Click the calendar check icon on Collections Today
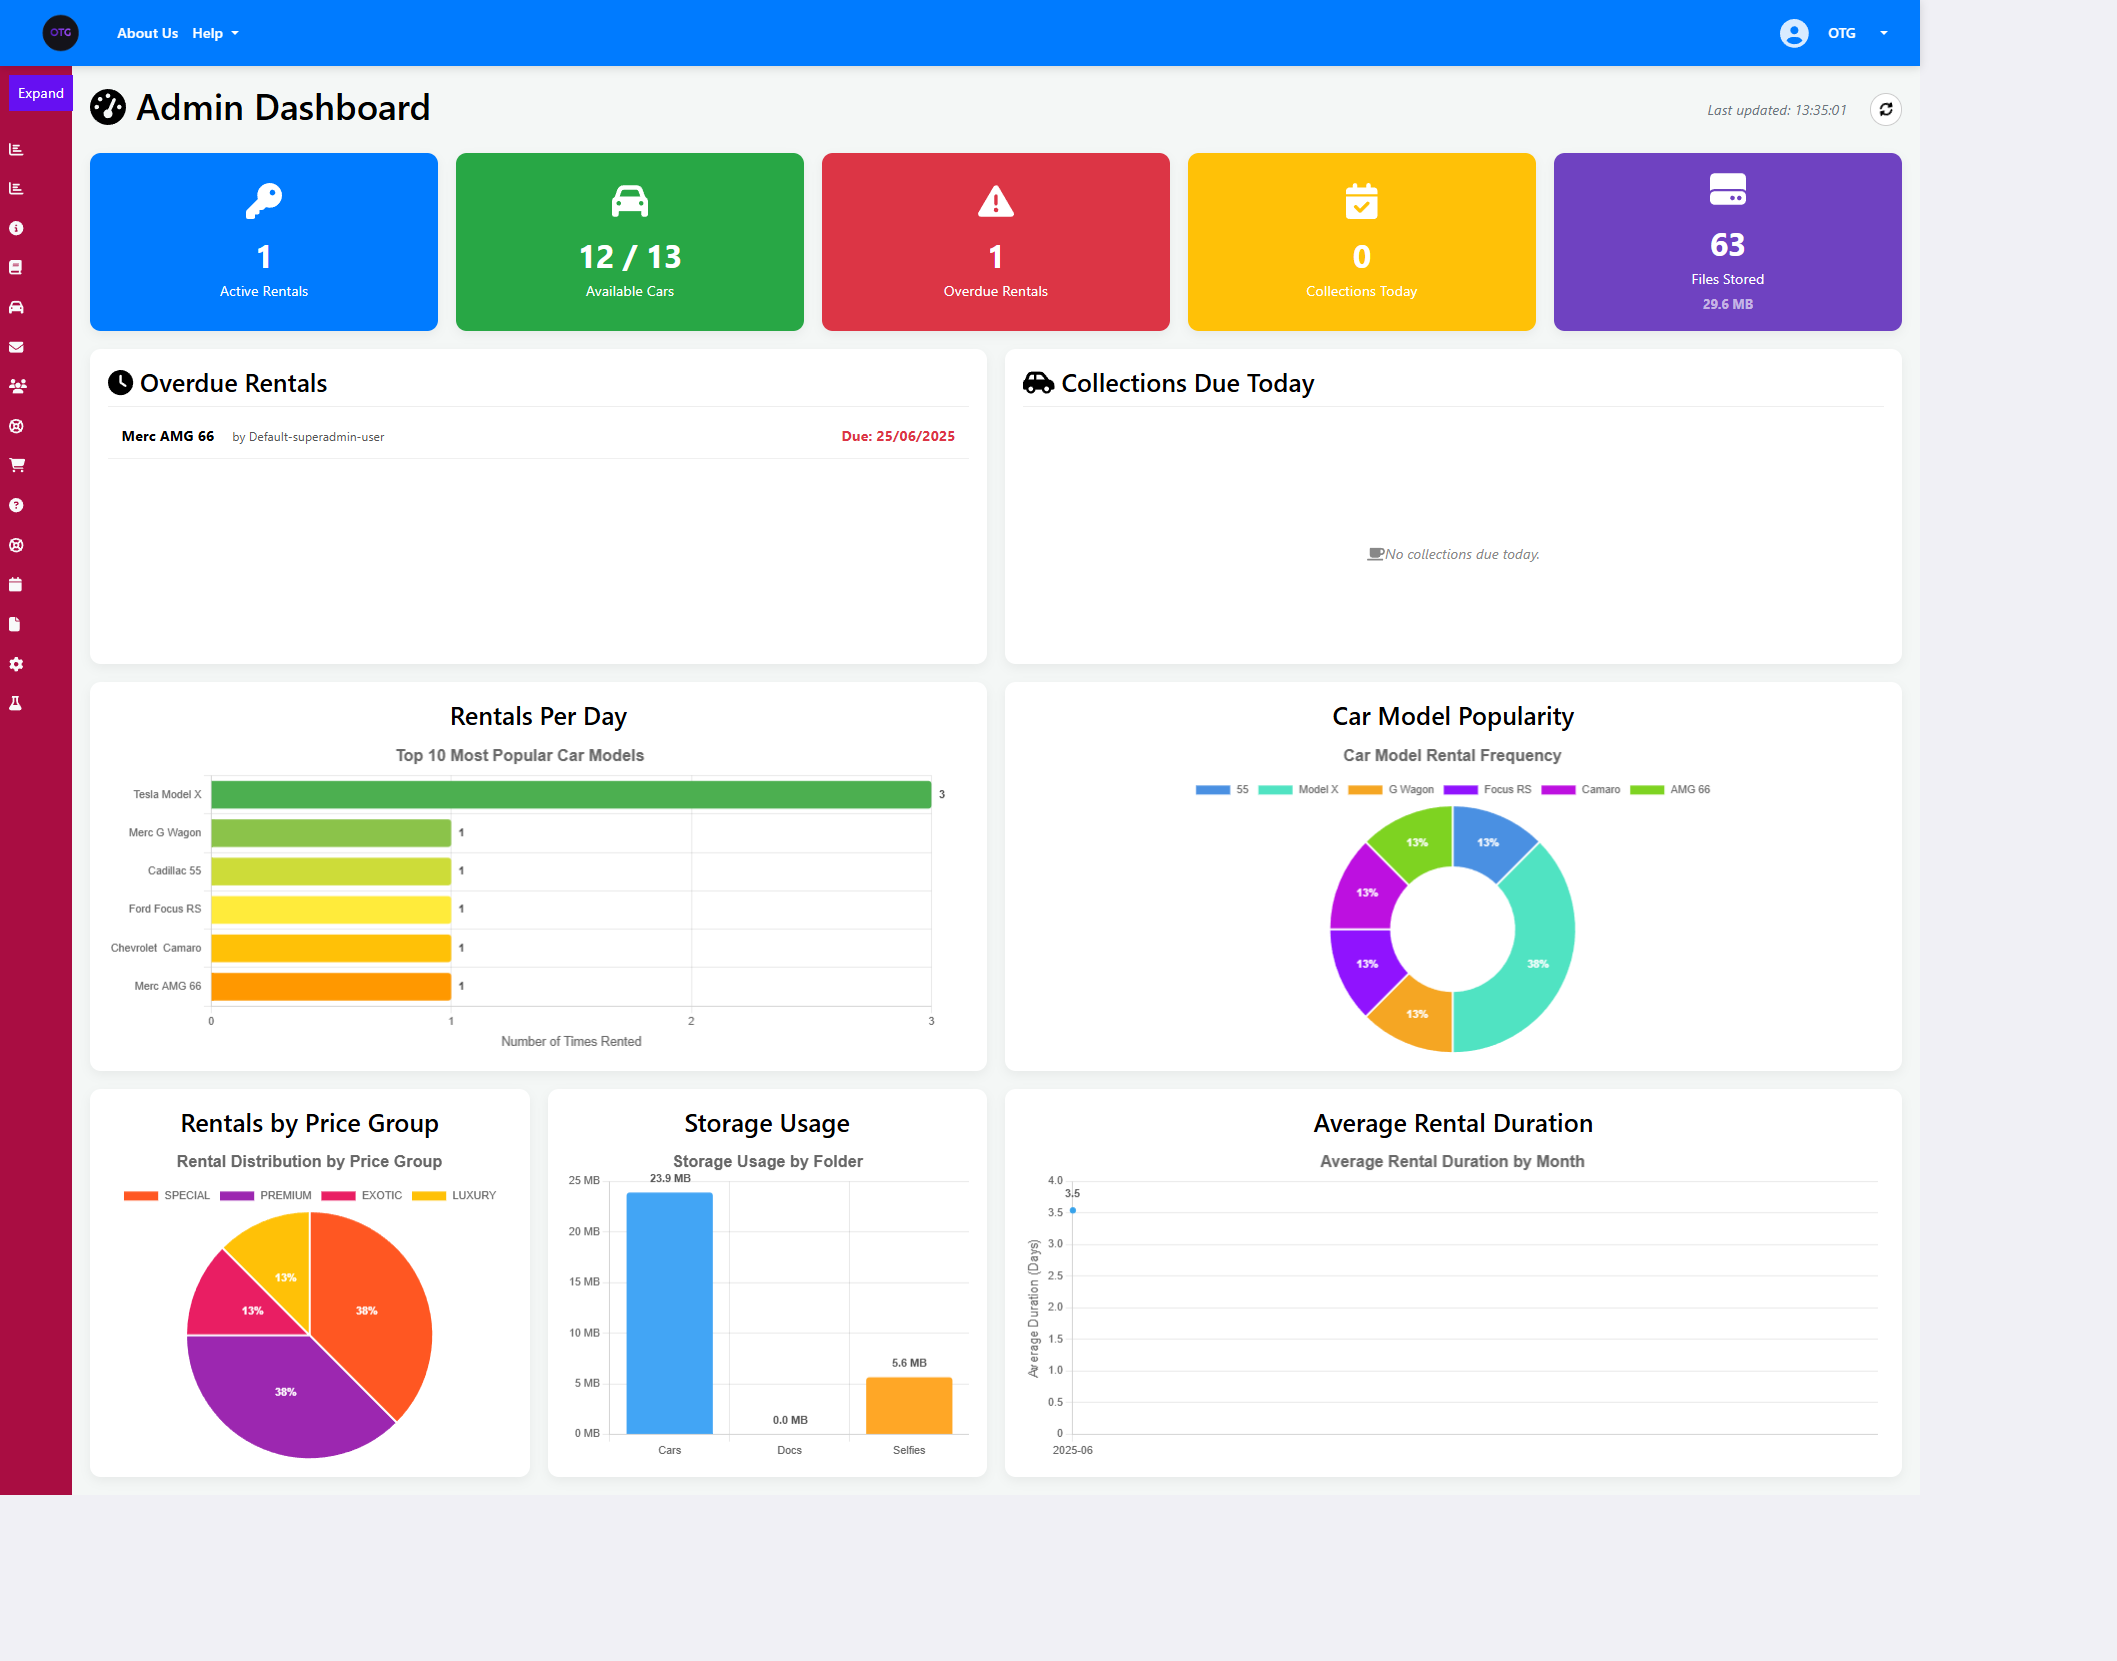 pos(1362,201)
